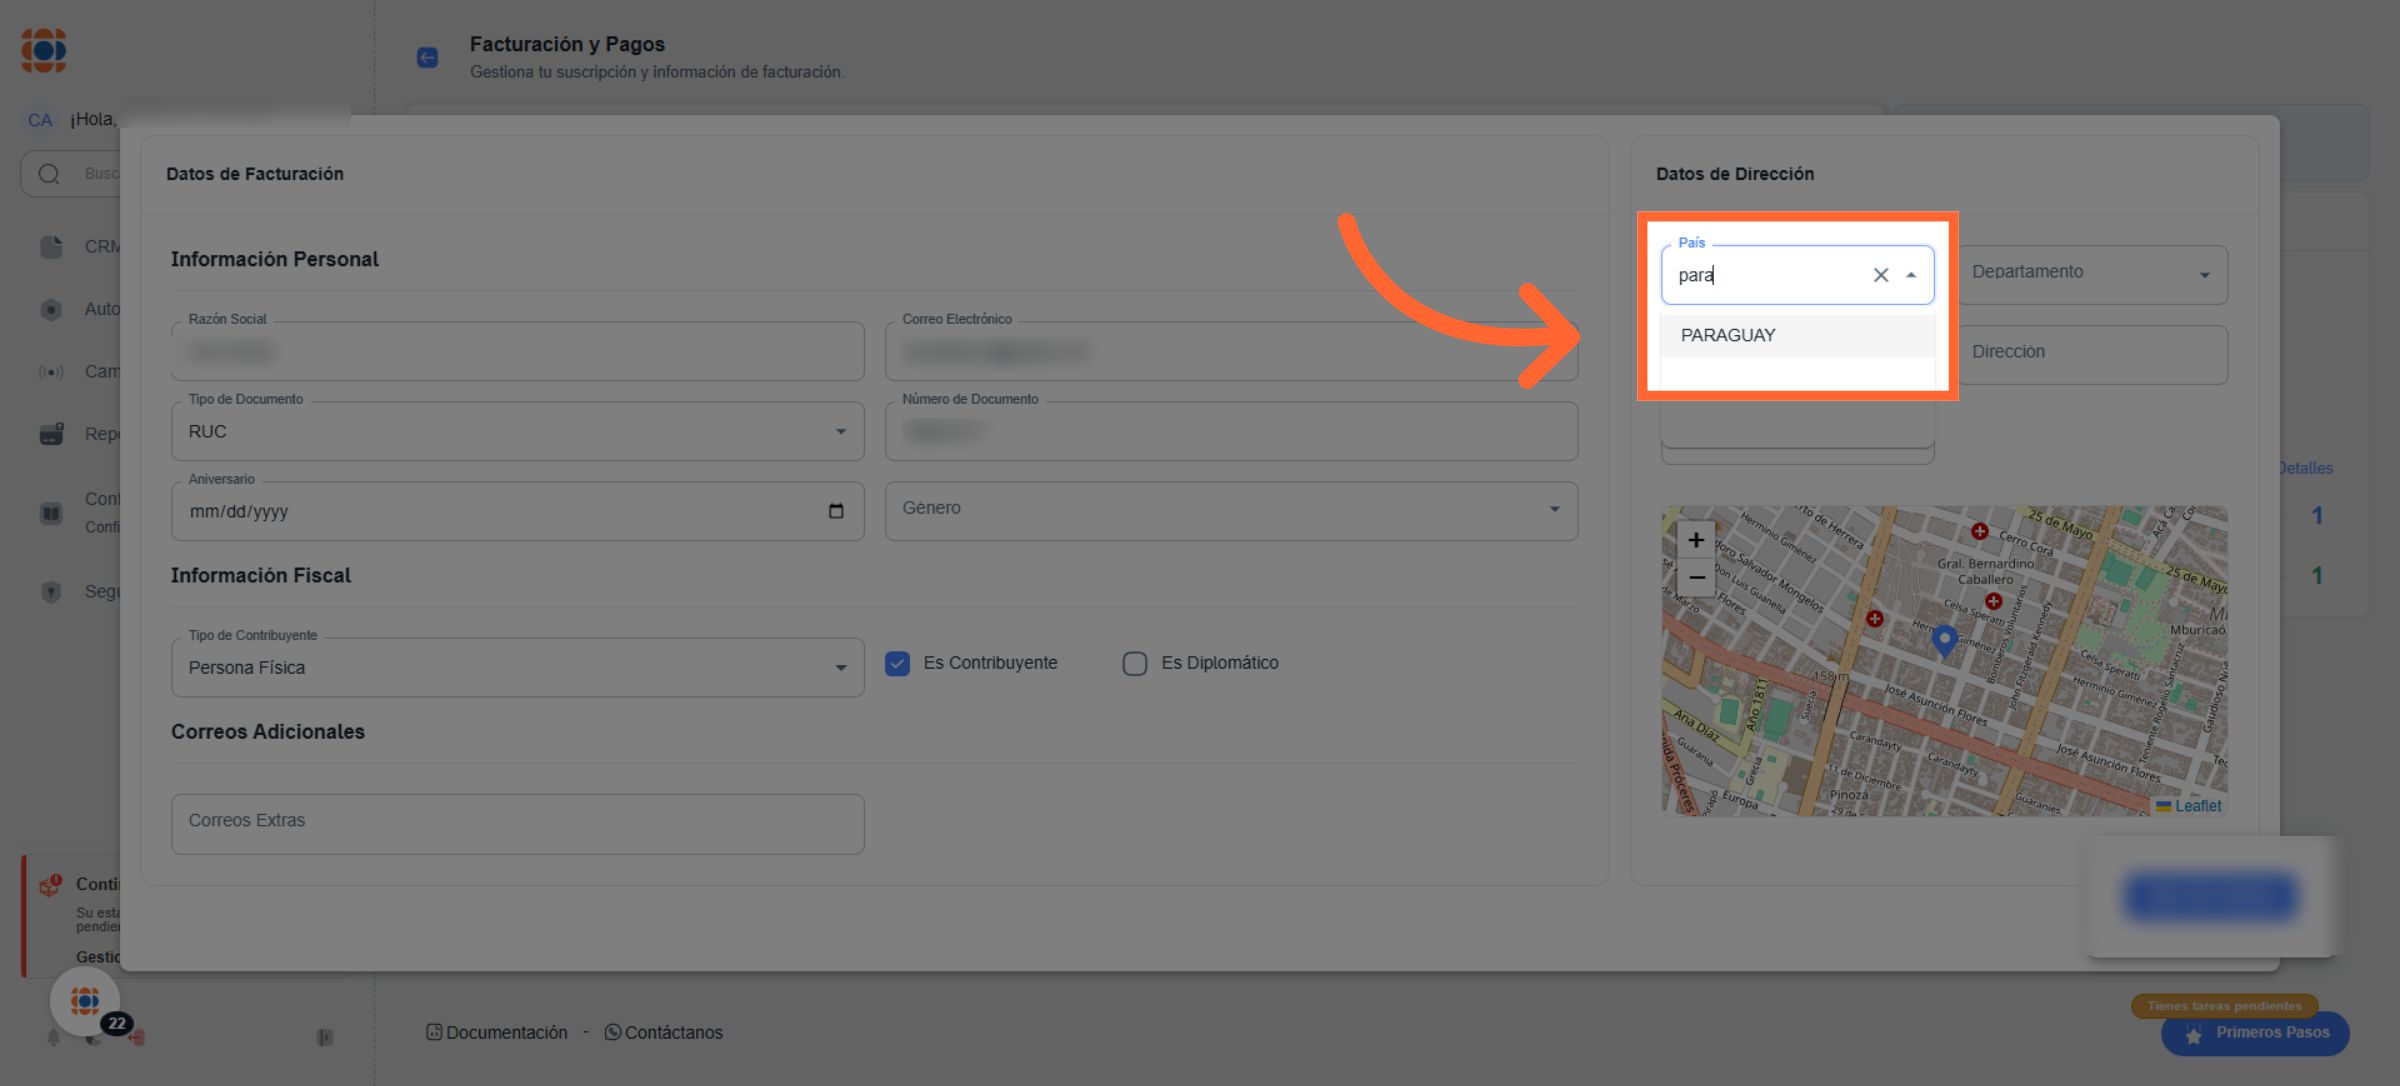Open the Aniversario calendar picker icon

point(836,511)
